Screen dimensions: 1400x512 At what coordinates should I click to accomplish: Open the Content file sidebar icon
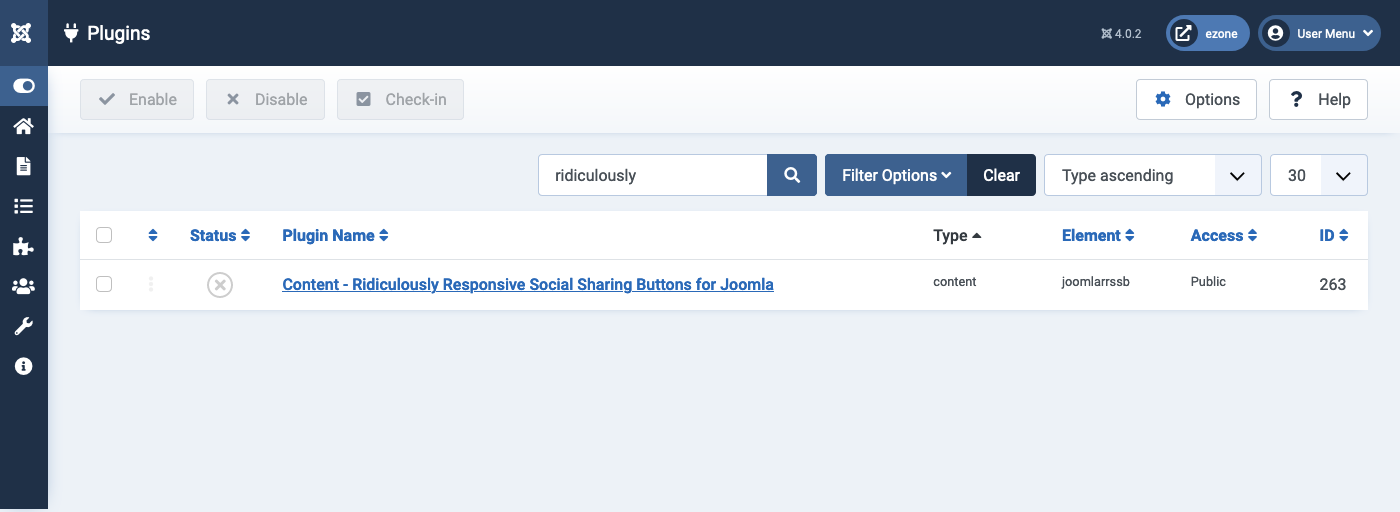24,166
